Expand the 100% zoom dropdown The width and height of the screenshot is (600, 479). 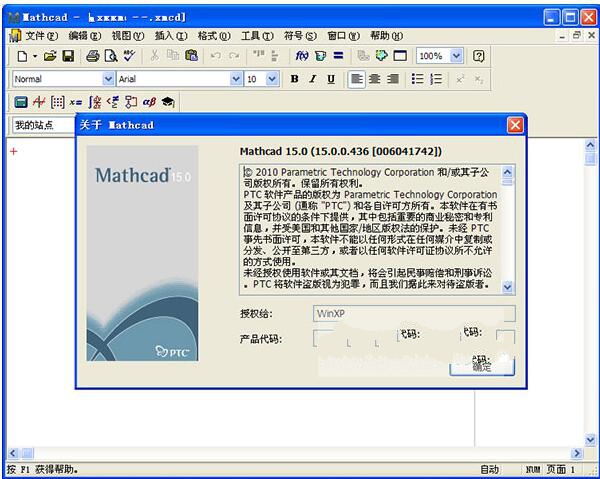click(456, 56)
